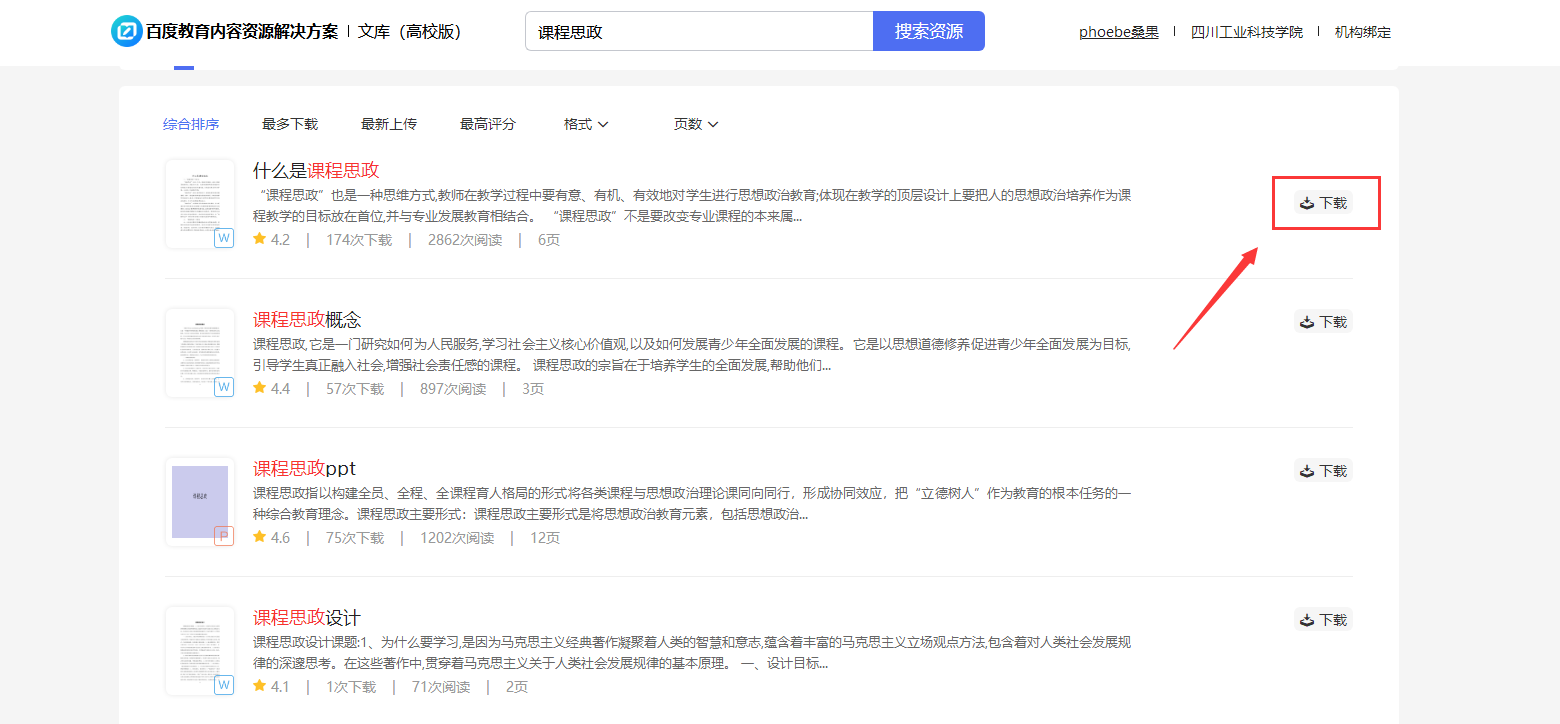Sort results by 最高评分
The width and height of the screenshot is (1560, 724).
(488, 124)
